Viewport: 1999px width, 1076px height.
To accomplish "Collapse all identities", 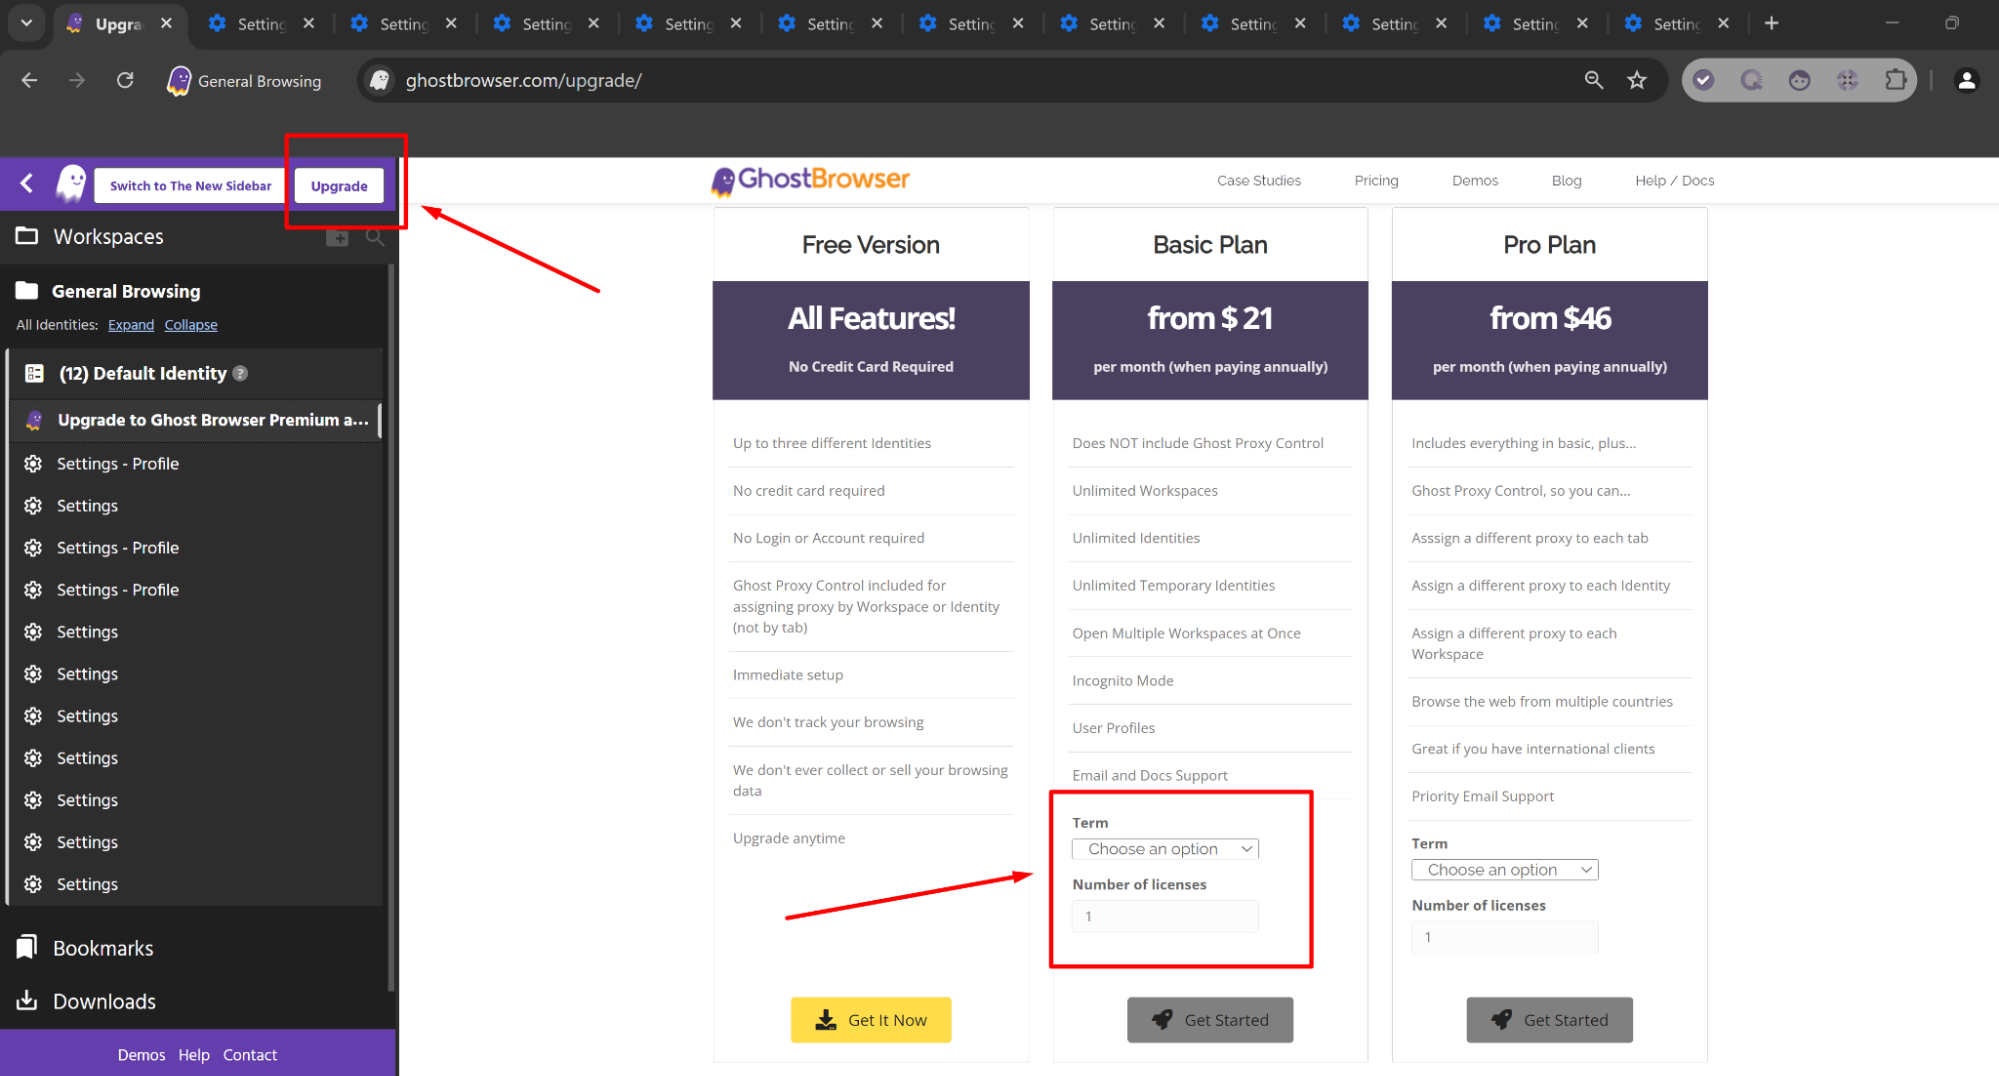I will click(191, 325).
